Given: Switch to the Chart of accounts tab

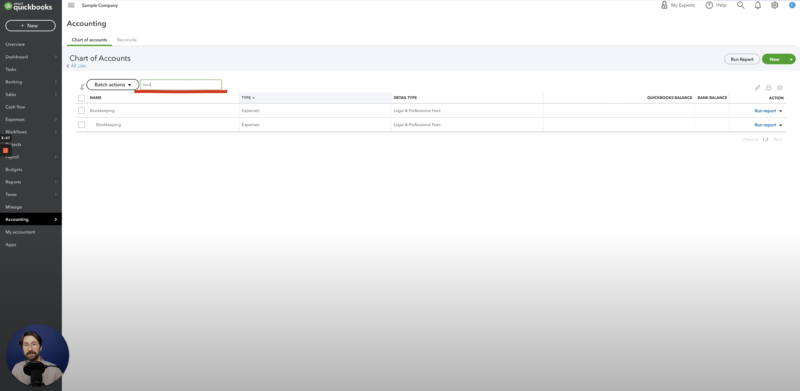Looking at the screenshot, I should (89, 40).
